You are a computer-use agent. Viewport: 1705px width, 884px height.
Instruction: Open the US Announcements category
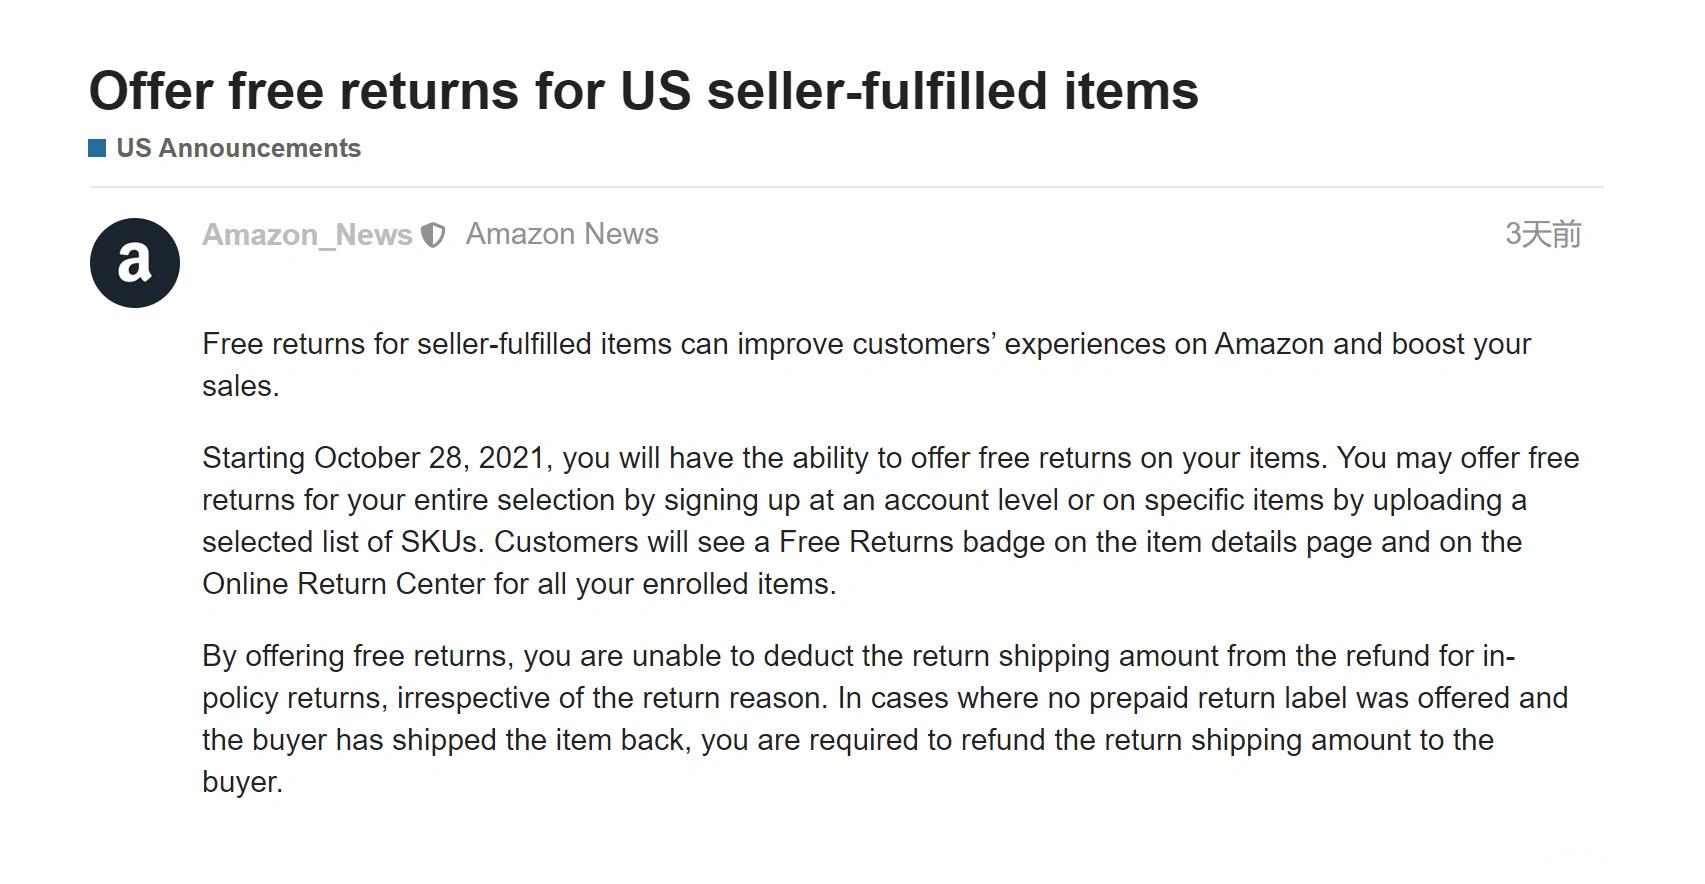pos(238,148)
